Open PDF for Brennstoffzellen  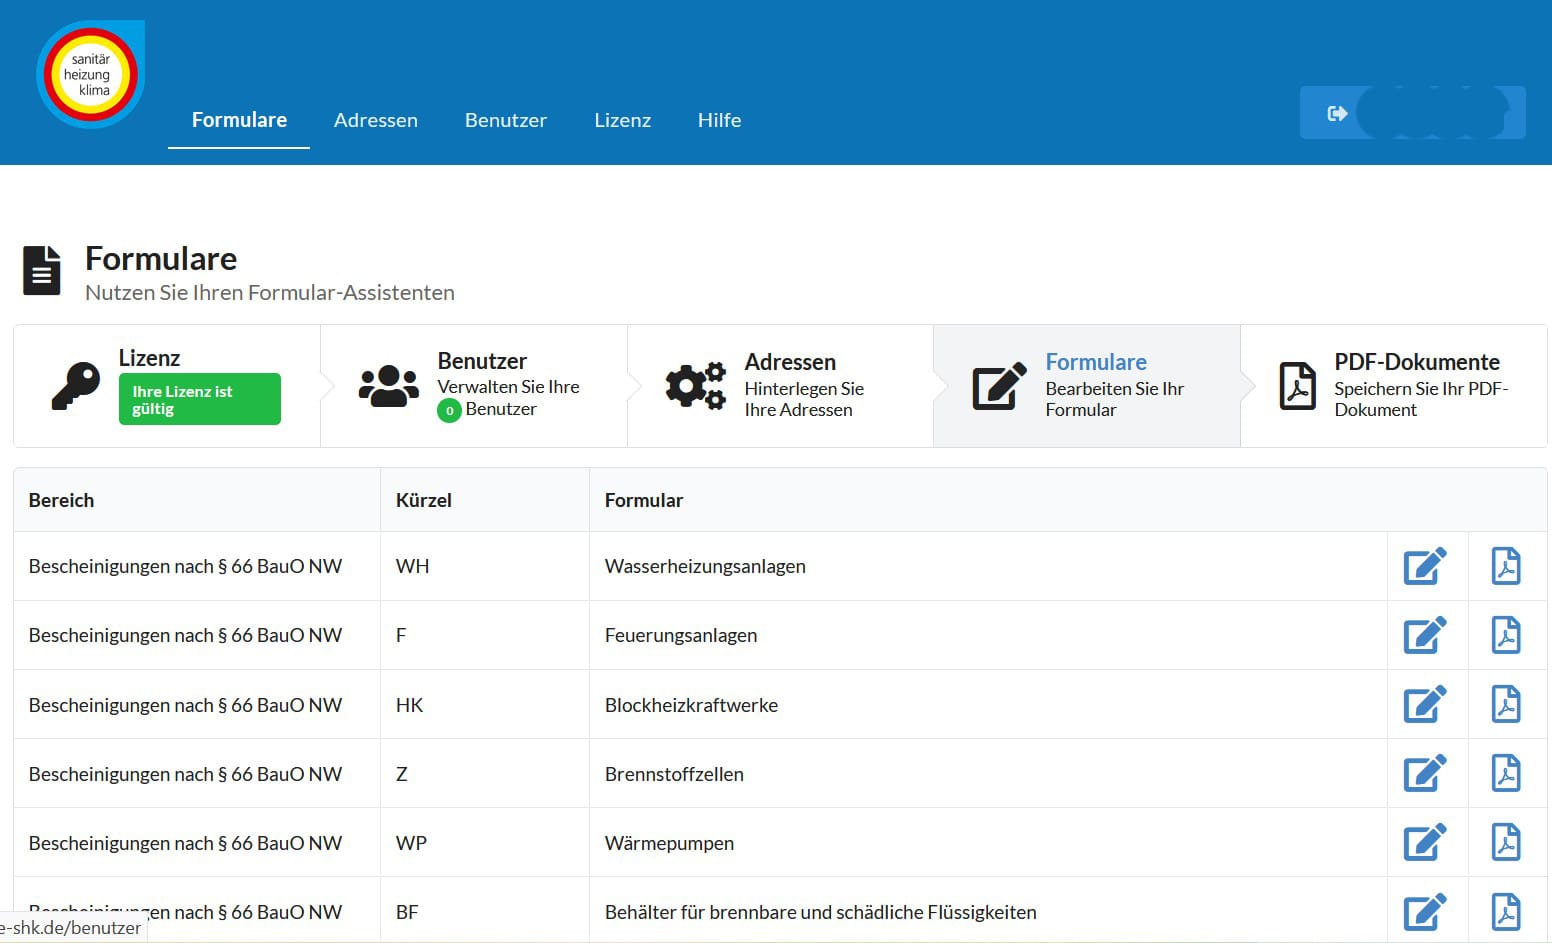1505,773
